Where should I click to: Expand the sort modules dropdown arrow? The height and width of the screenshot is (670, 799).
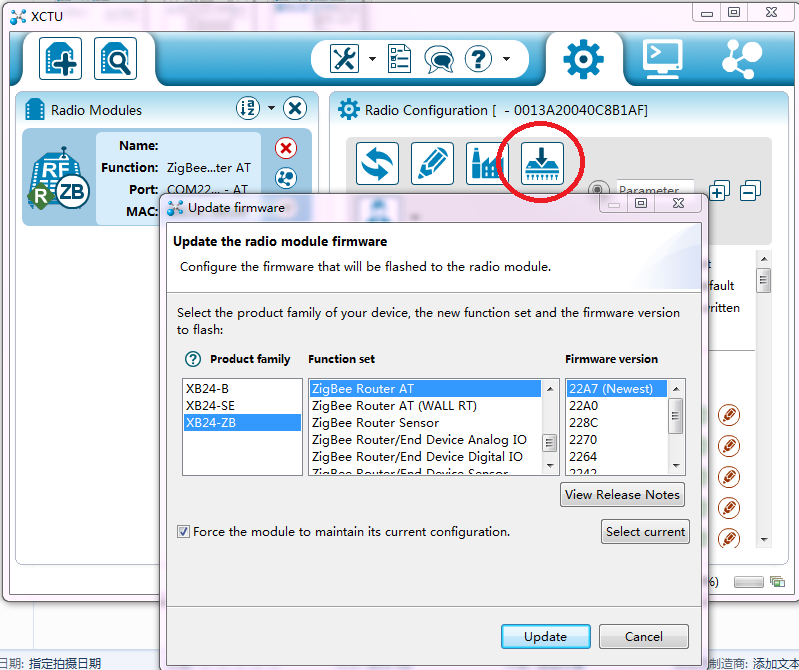pyautogui.click(x=272, y=108)
